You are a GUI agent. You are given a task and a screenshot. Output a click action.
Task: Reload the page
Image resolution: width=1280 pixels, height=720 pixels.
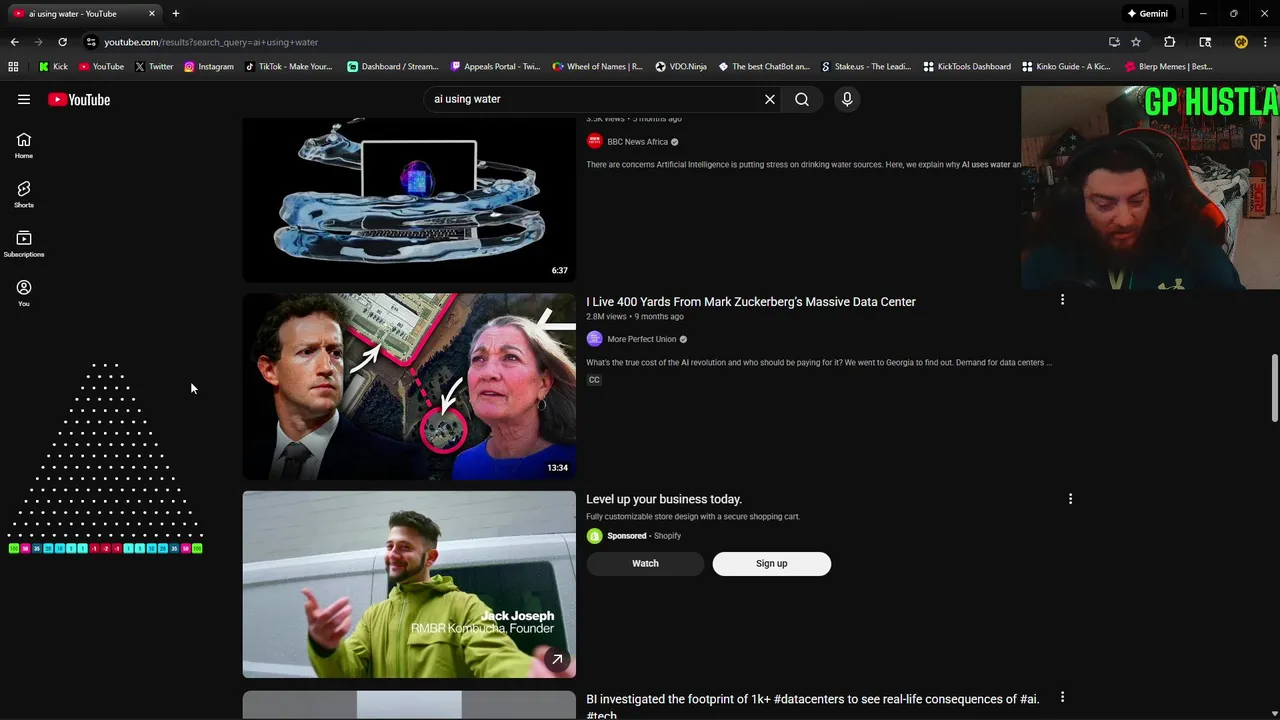click(62, 42)
